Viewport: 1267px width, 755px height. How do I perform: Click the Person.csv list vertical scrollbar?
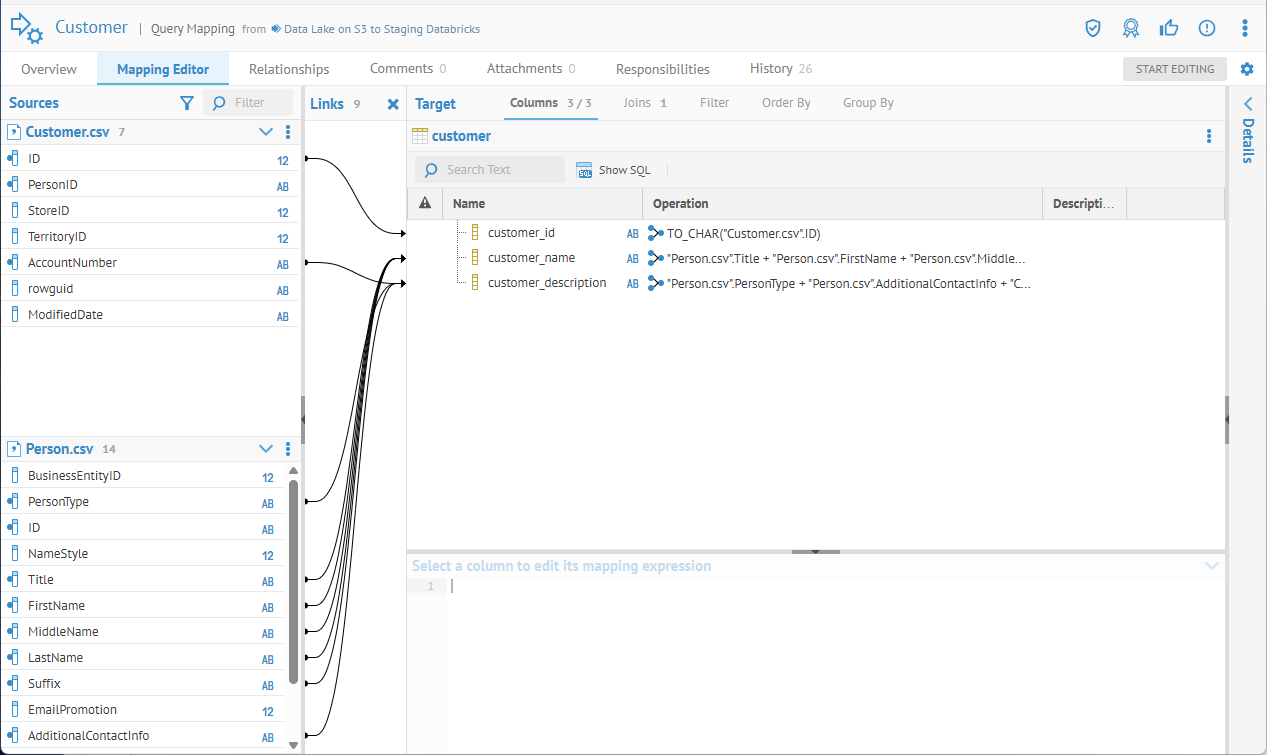click(x=293, y=580)
